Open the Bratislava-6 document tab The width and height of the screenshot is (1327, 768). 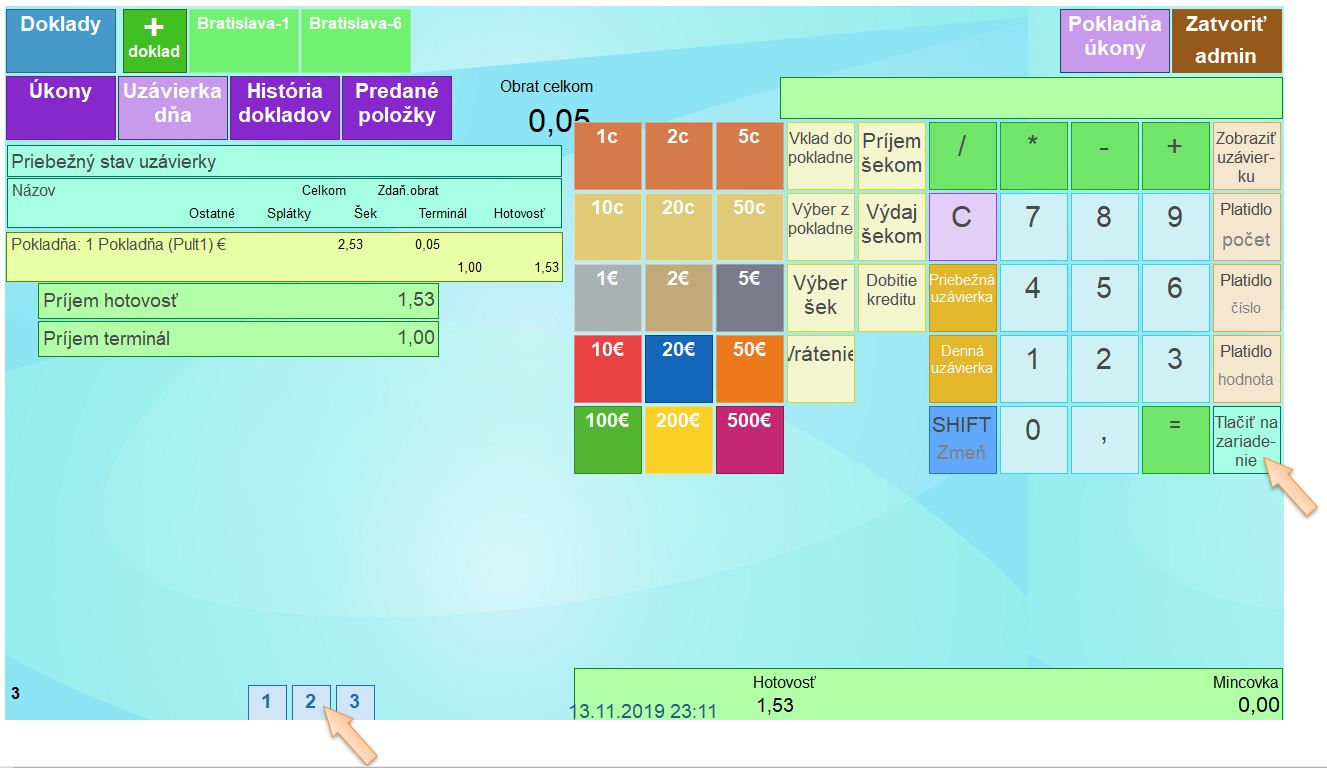click(x=355, y=41)
